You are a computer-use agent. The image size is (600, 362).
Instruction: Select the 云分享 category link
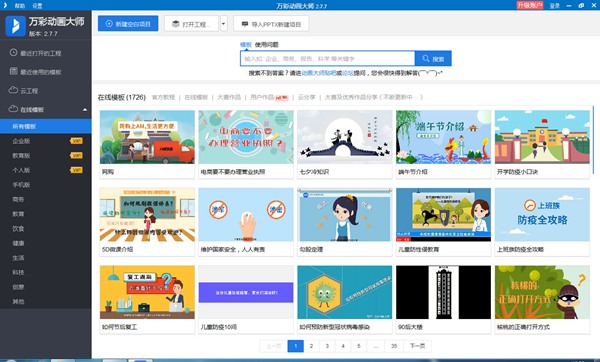(x=307, y=97)
